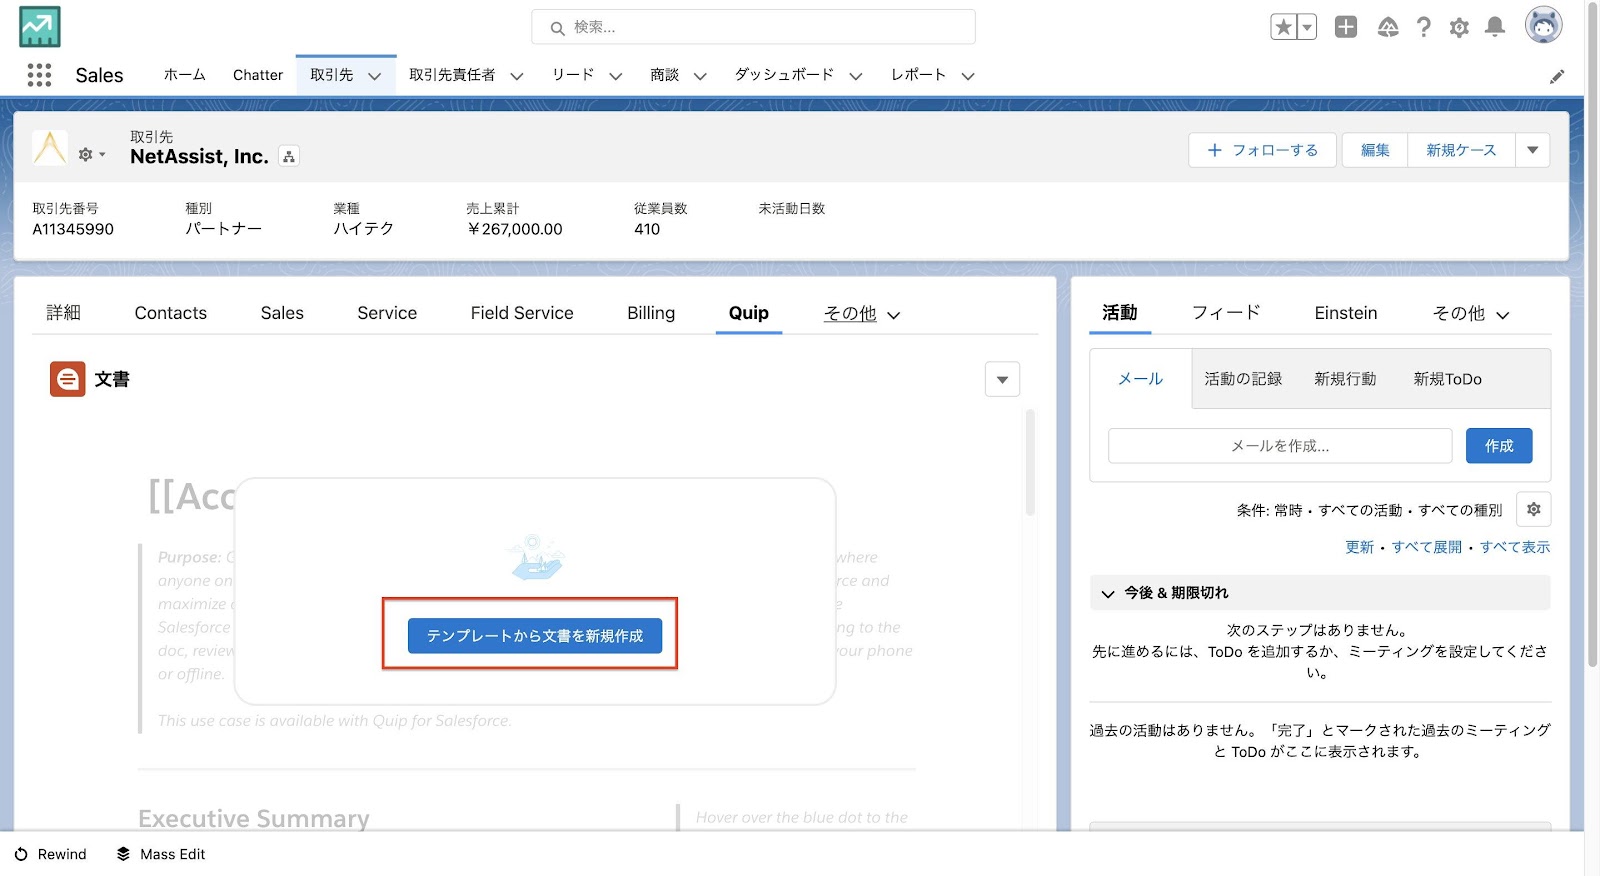The height and width of the screenshot is (876, 1600).
Task: Open the user profile avatar
Action: [x=1543, y=25]
